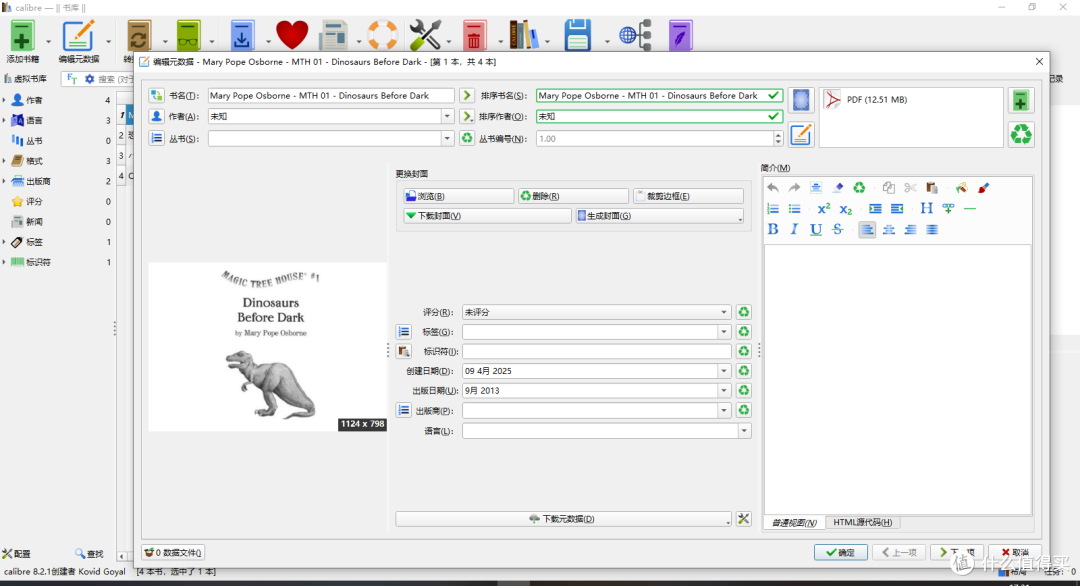This screenshot has height=586, width=1080.
Task: Open the publication date 9月 2013 dropdown
Action: (x=724, y=390)
